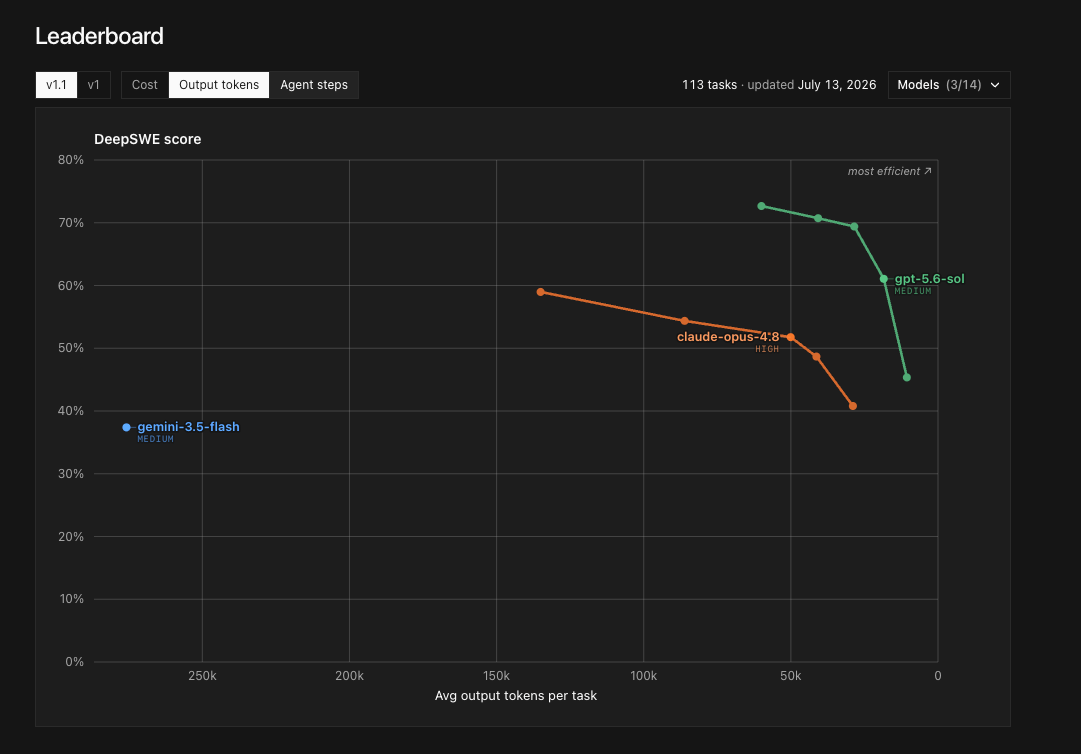Click the '113 tasks' text
This screenshot has width=1081, height=754.
tap(709, 85)
